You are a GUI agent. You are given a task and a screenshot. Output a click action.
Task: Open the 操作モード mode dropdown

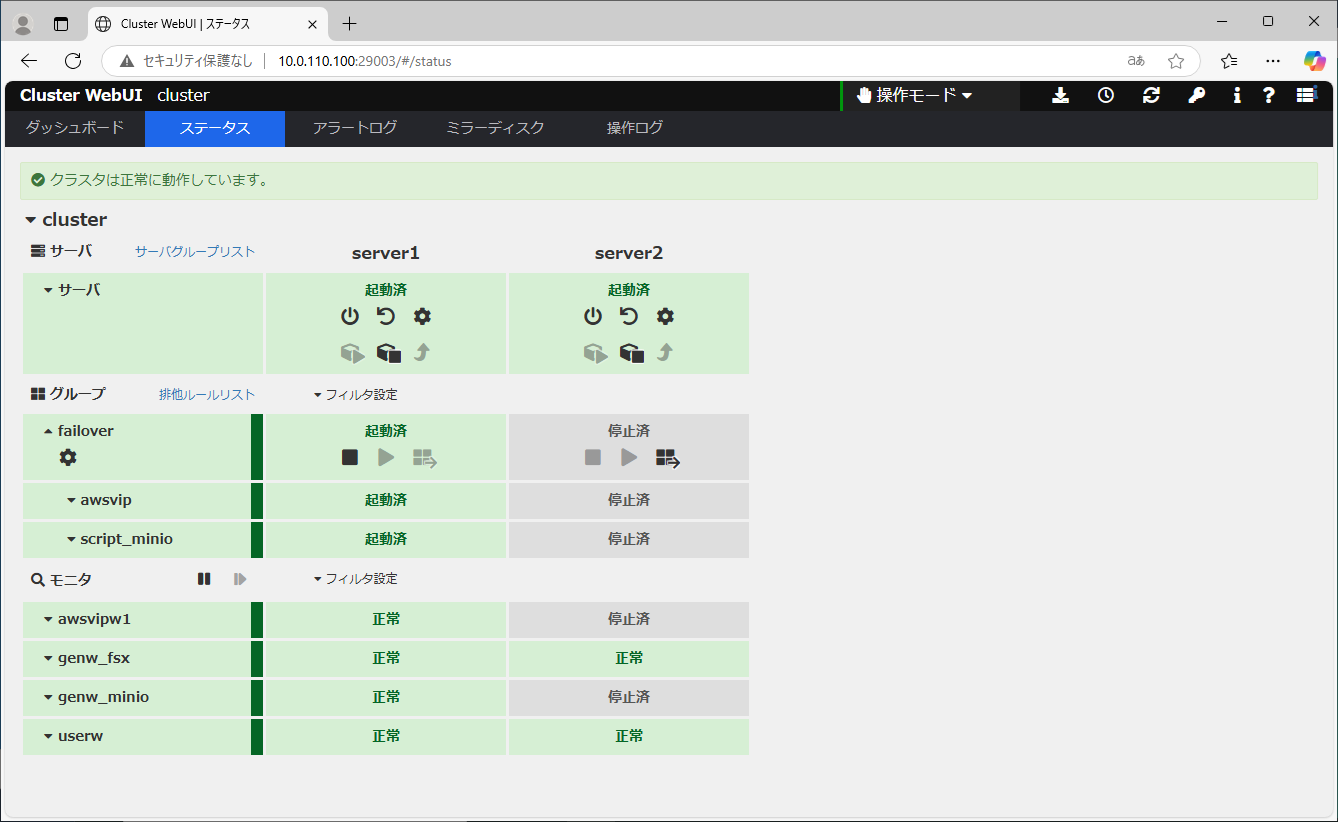click(x=915, y=96)
